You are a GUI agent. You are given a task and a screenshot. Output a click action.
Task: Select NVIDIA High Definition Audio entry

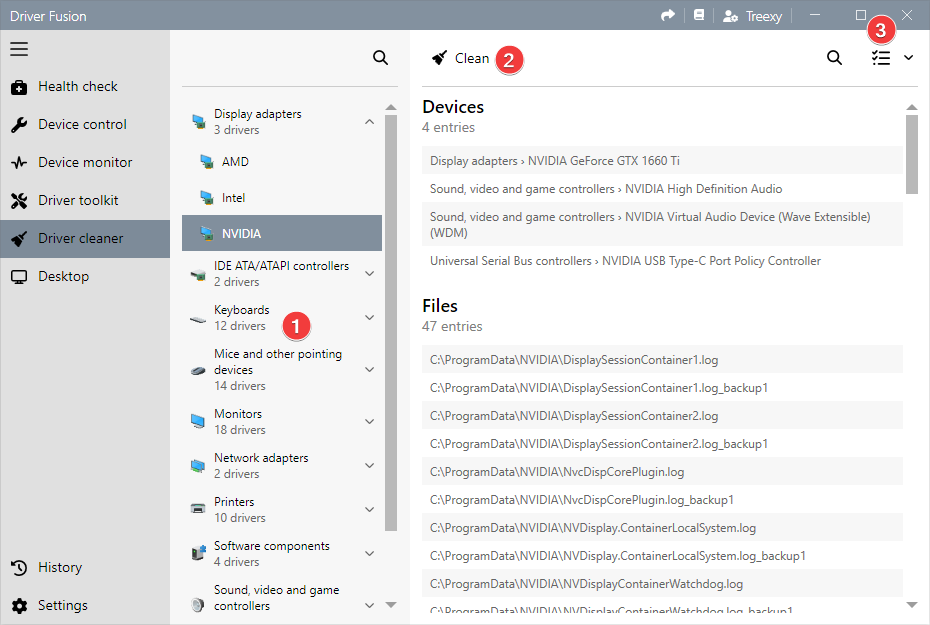(x=663, y=189)
